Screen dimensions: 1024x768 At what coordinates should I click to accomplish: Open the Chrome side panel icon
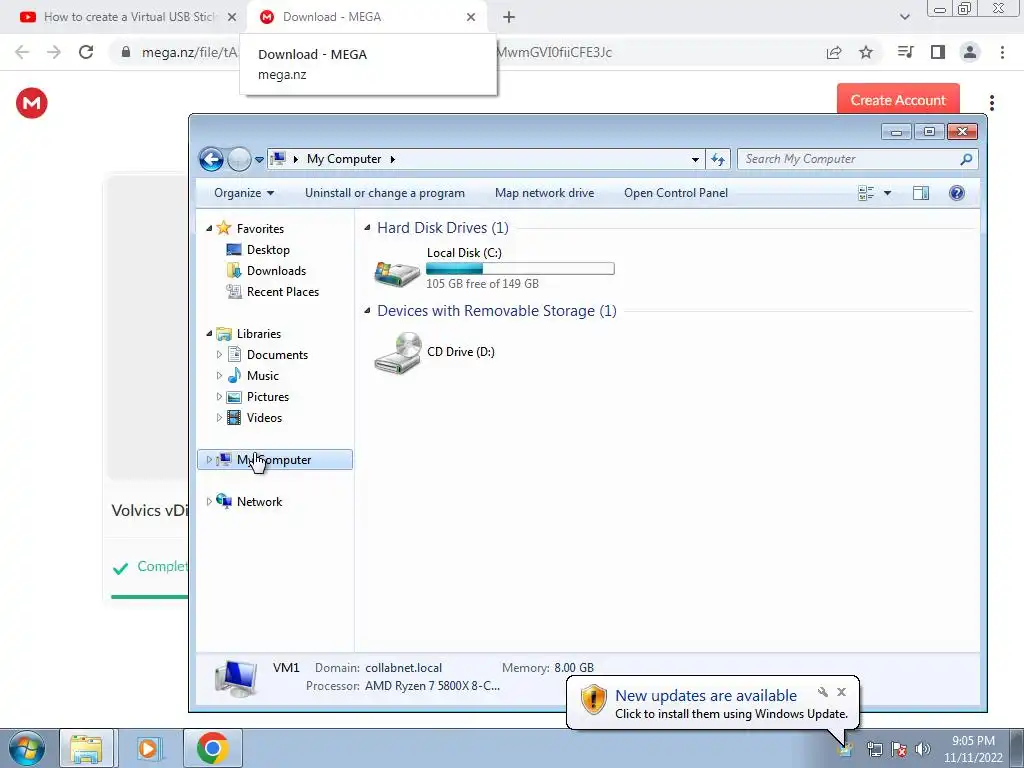(938, 52)
